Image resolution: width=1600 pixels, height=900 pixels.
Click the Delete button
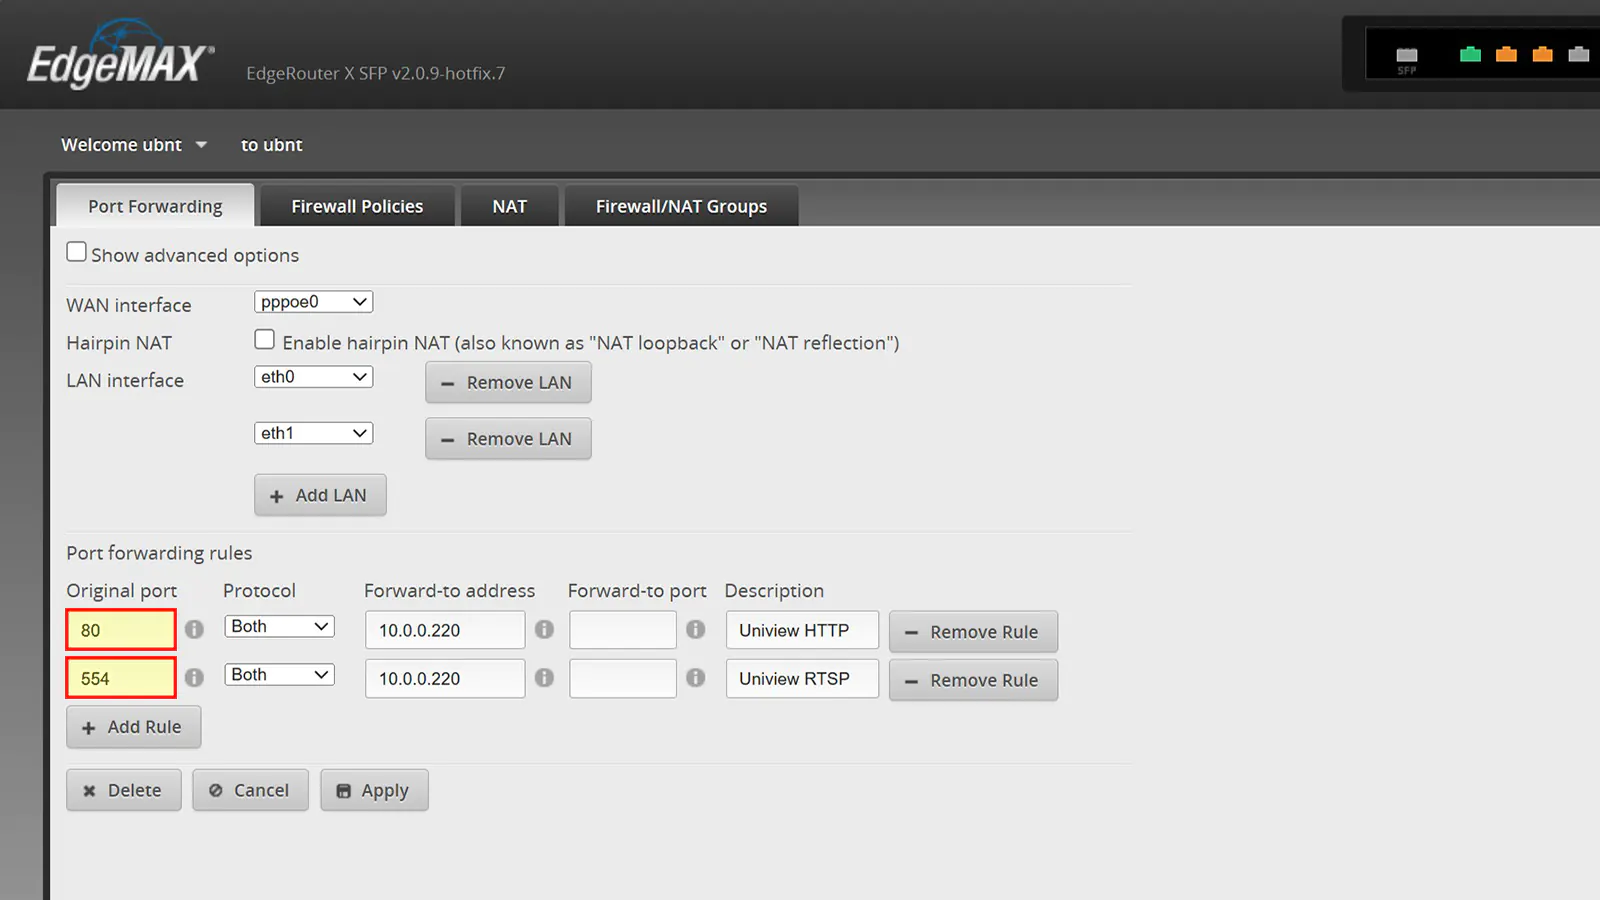pos(124,790)
